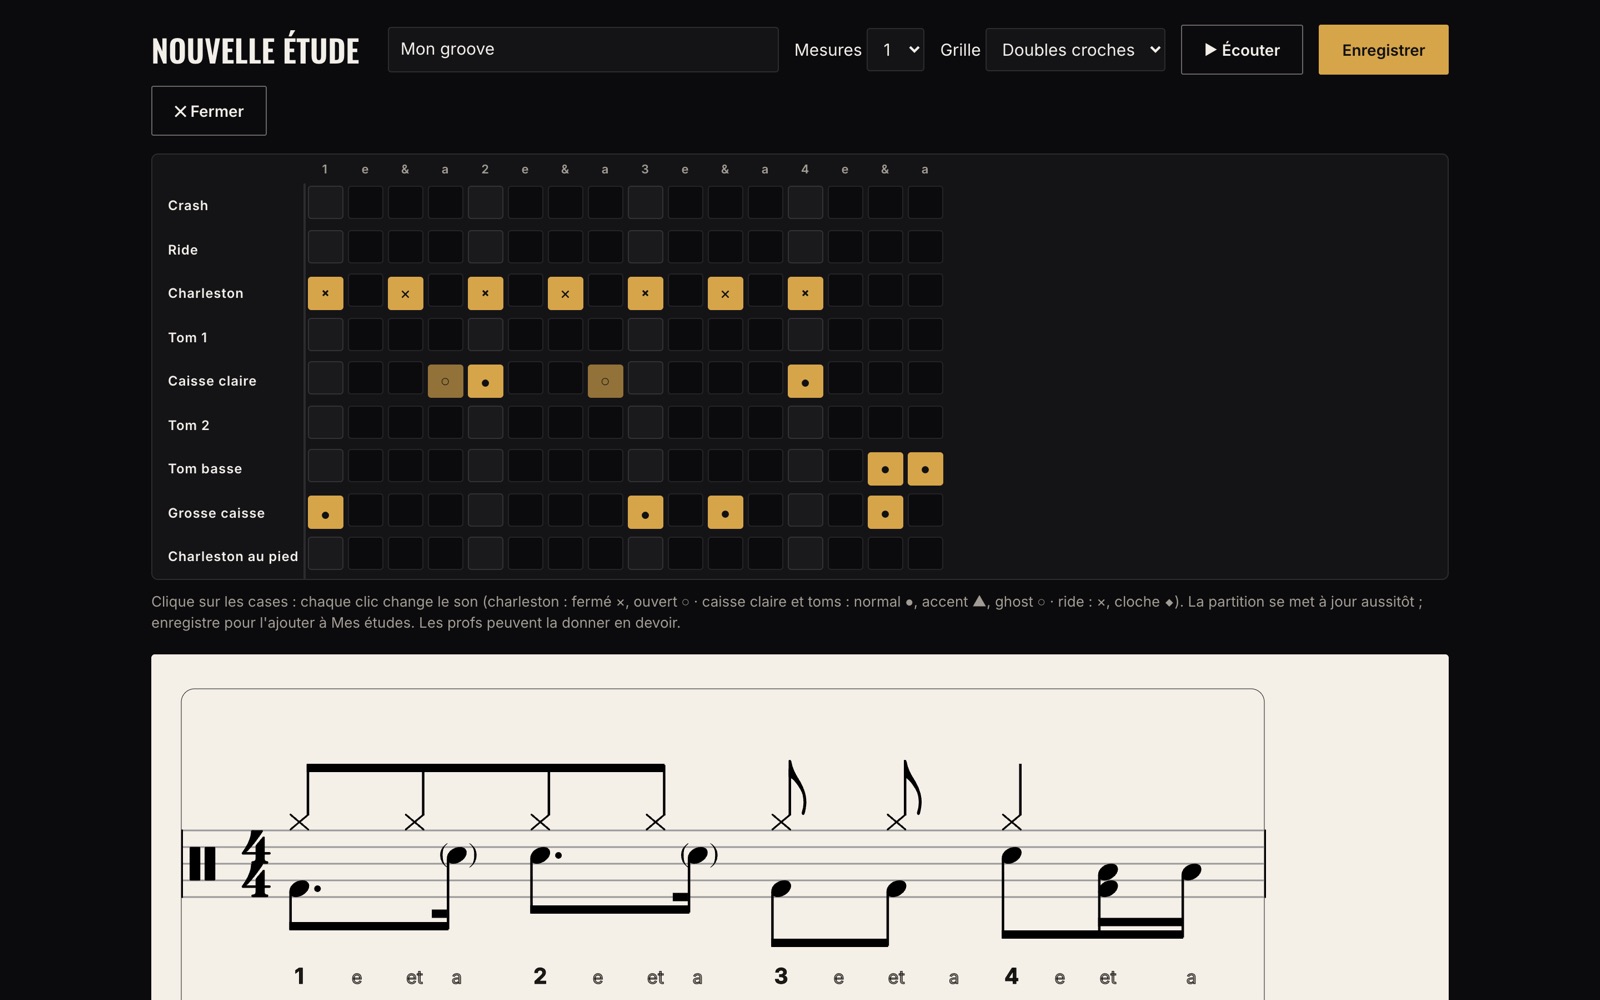Image resolution: width=1600 pixels, height=1000 pixels.
Task: Toggle the Charleston cell on the '&' of beat 1
Action: tap(405, 293)
